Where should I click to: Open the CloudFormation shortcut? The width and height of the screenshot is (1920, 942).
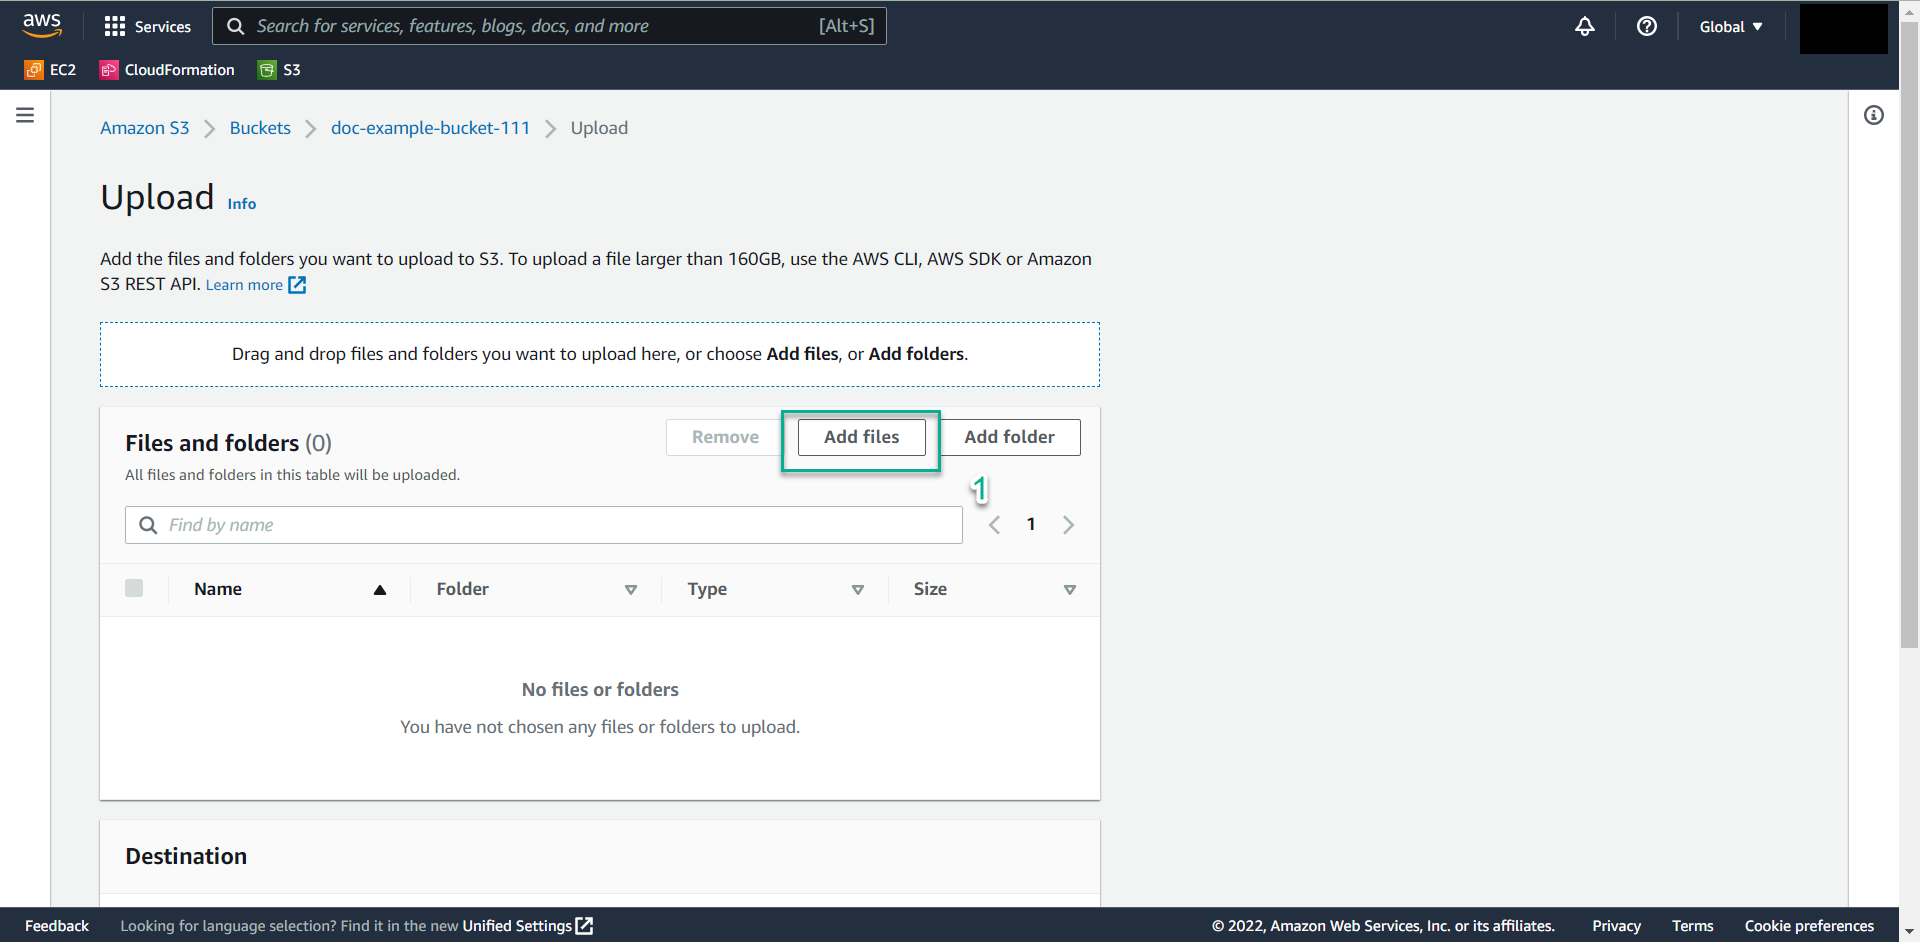point(167,70)
